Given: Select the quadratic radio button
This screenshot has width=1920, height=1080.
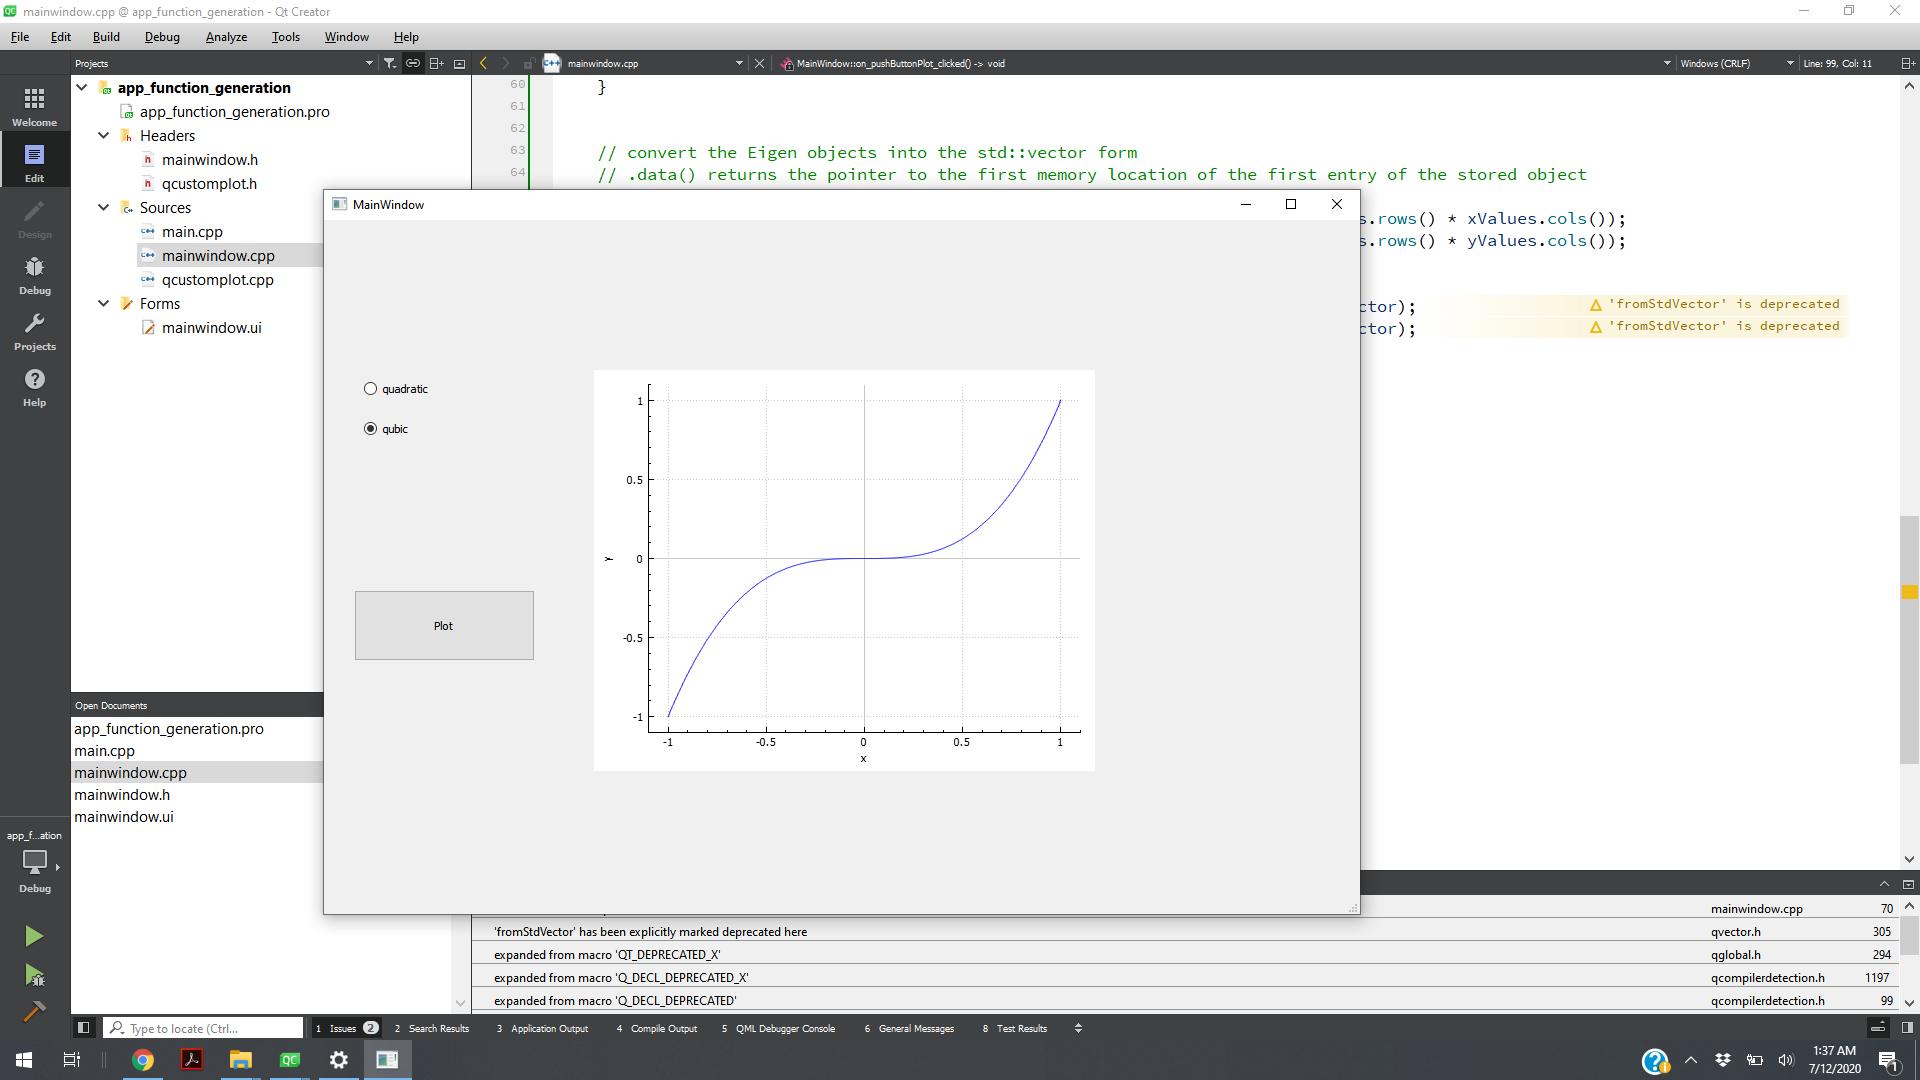Looking at the screenshot, I should pyautogui.click(x=371, y=388).
